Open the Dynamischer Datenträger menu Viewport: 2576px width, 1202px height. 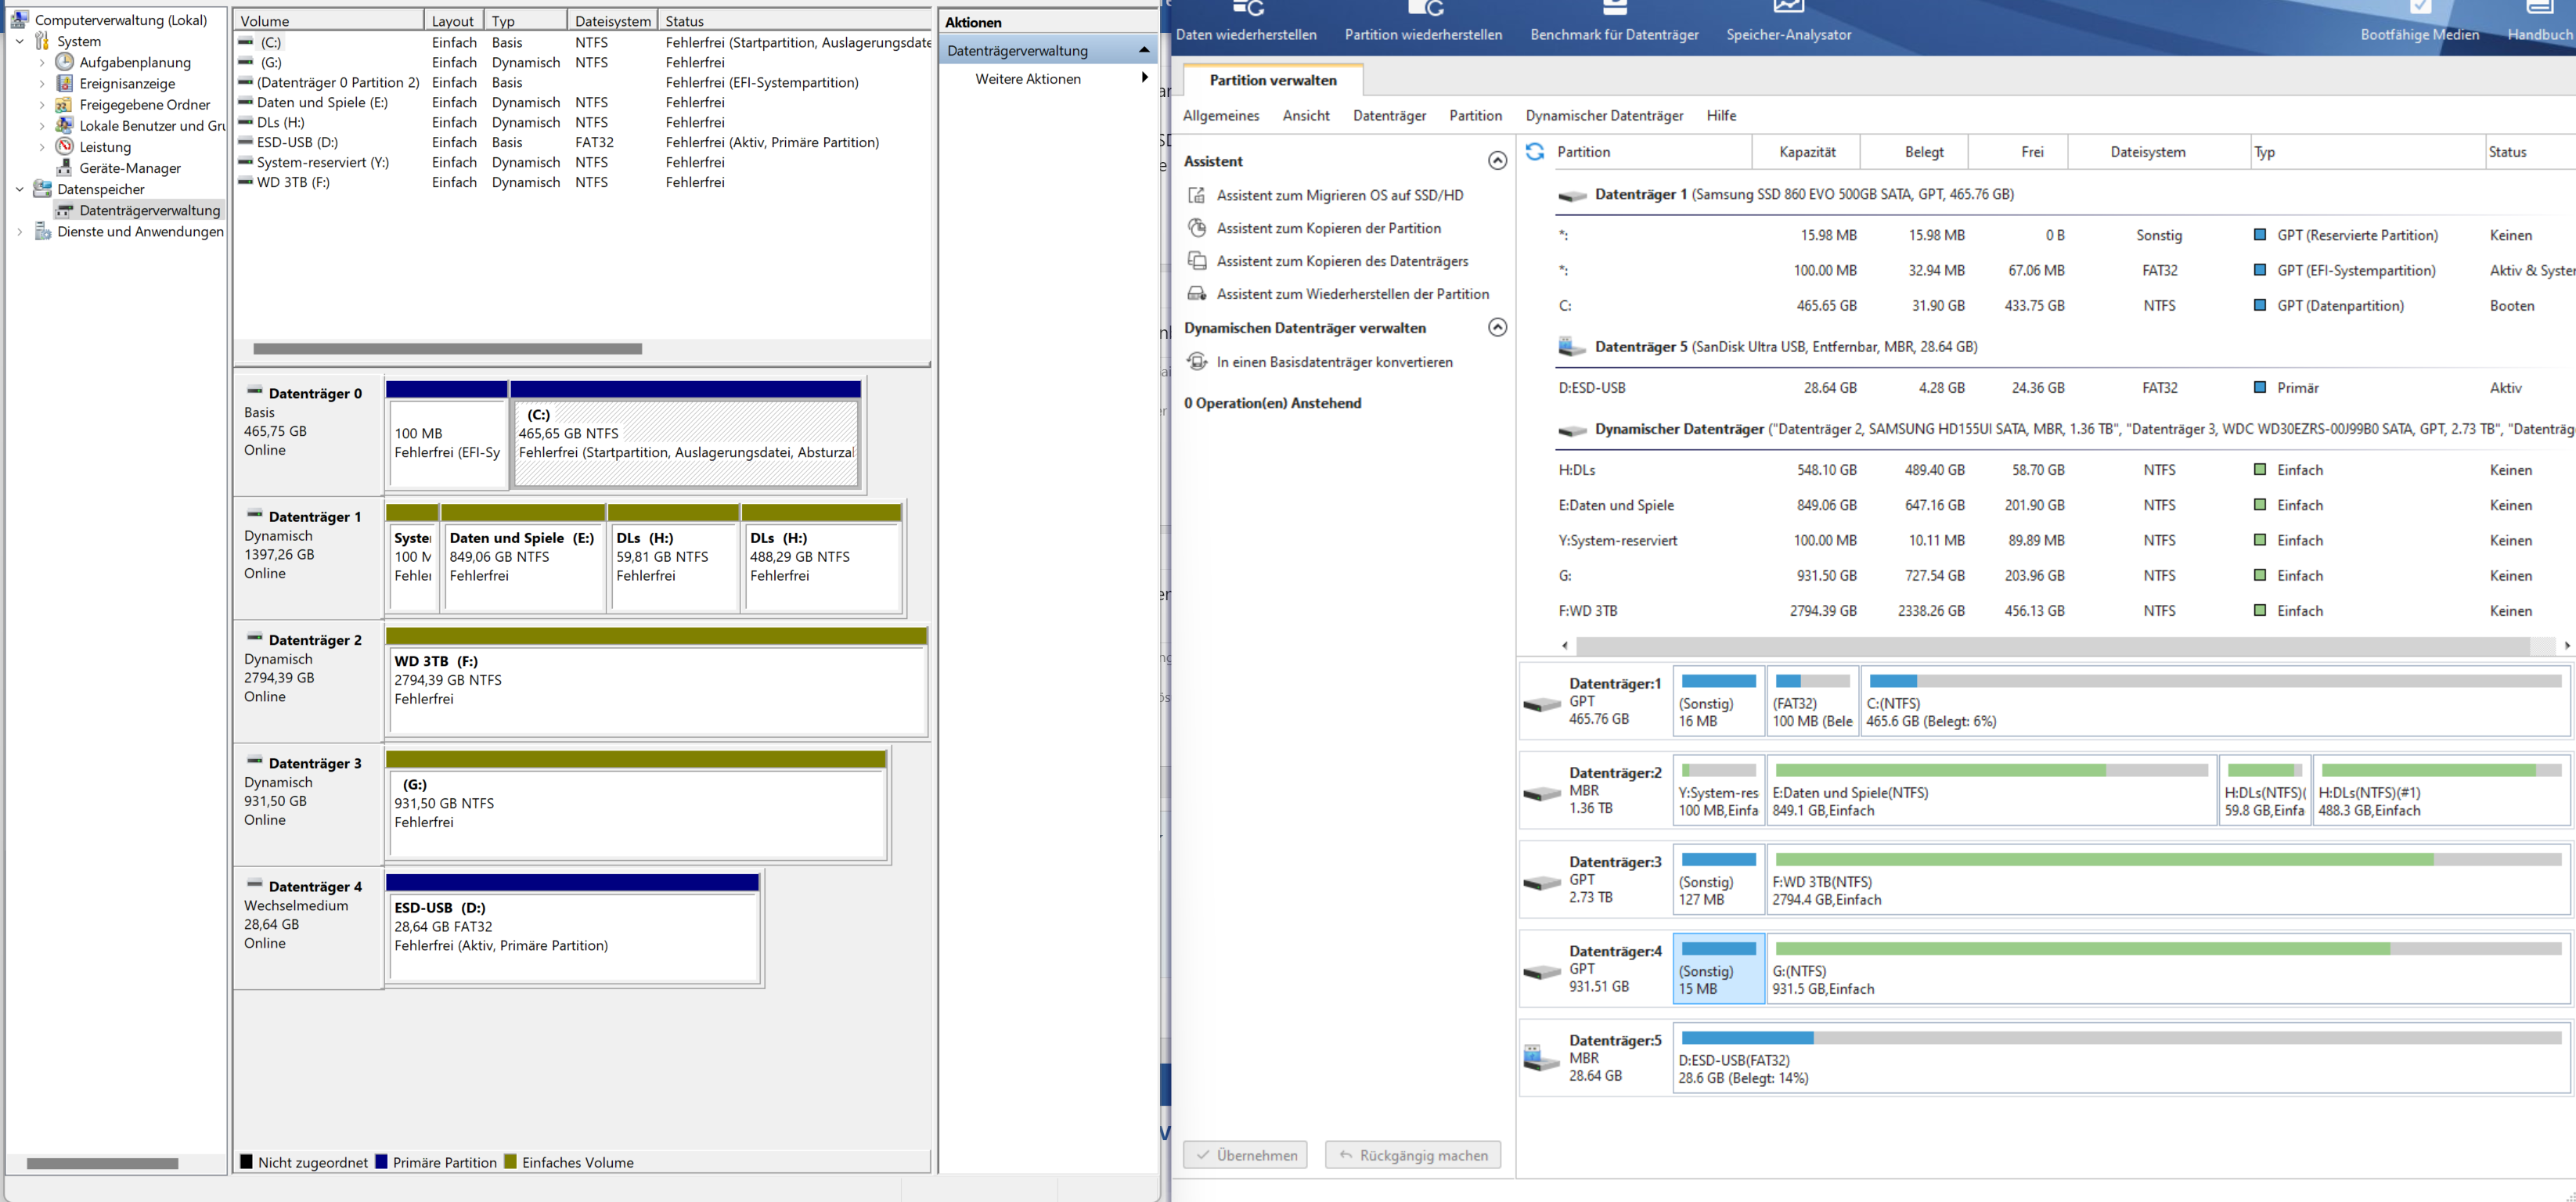pyautogui.click(x=1604, y=116)
